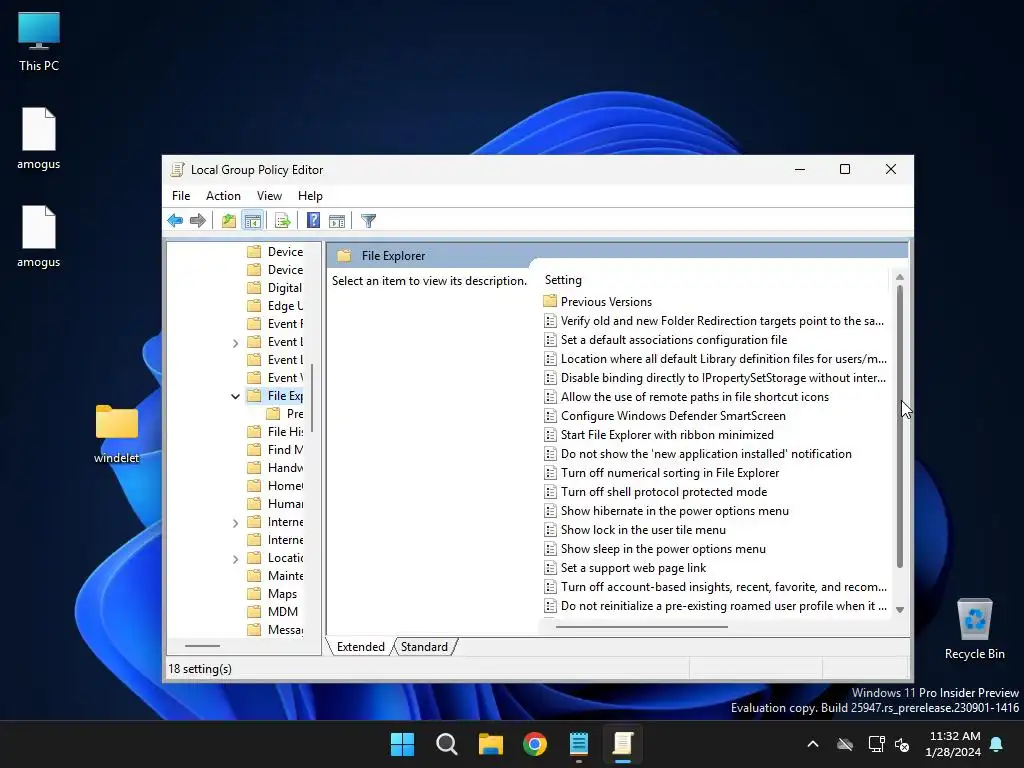The height and width of the screenshot is (768, 1024).
Task: Select the Digital tree folder
Action: [275, 288]
